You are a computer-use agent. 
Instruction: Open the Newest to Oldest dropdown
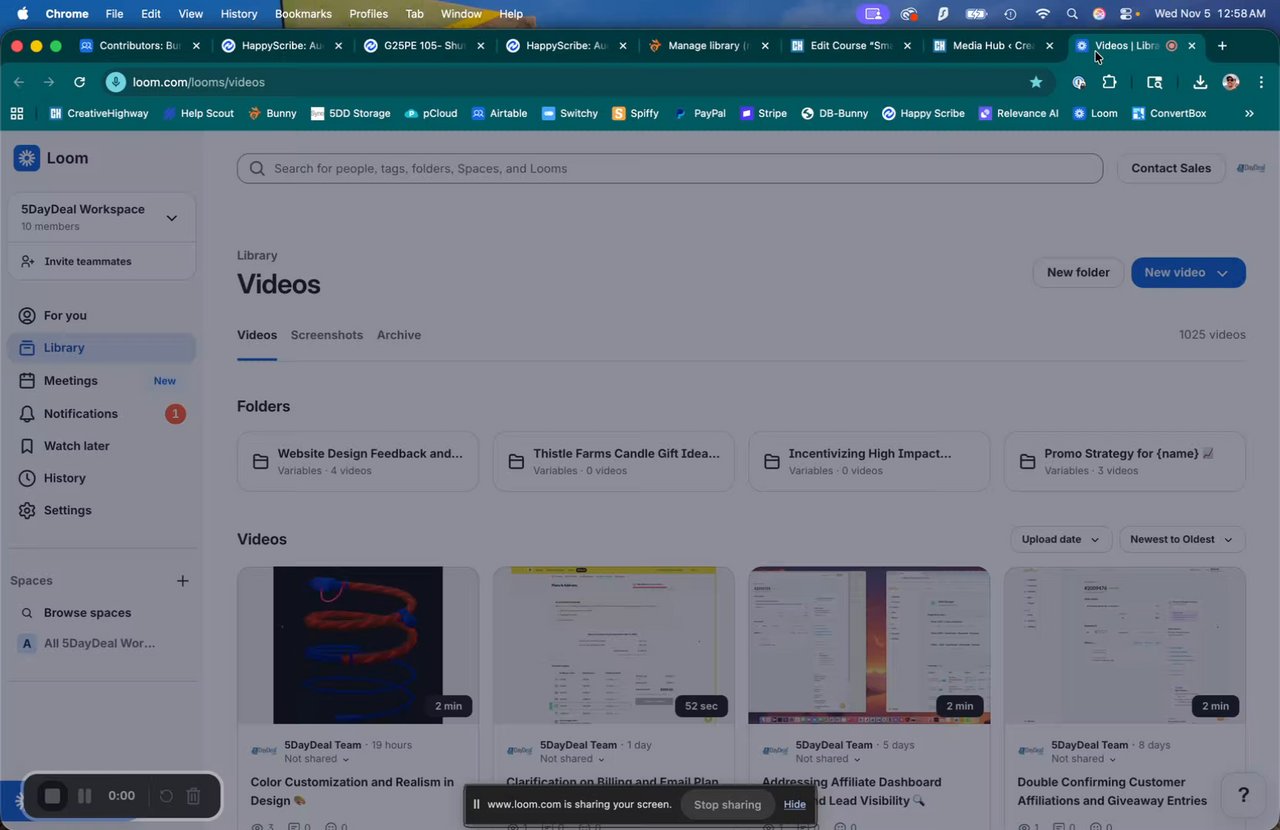(x=1182, y=539)
